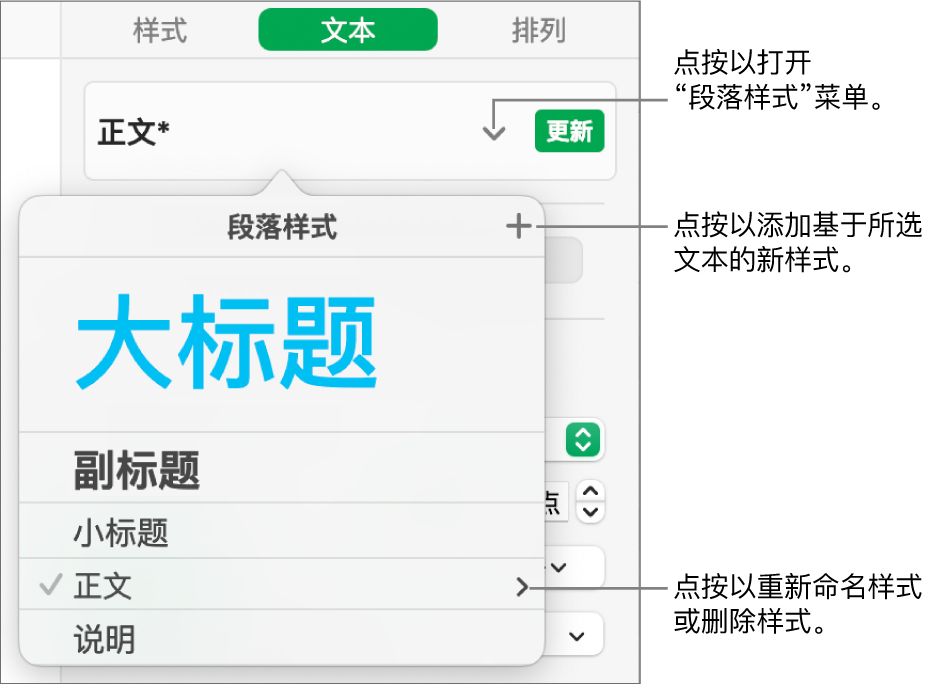Open the 排列 tab
937x686 pixels.
(x=538, y=30)
